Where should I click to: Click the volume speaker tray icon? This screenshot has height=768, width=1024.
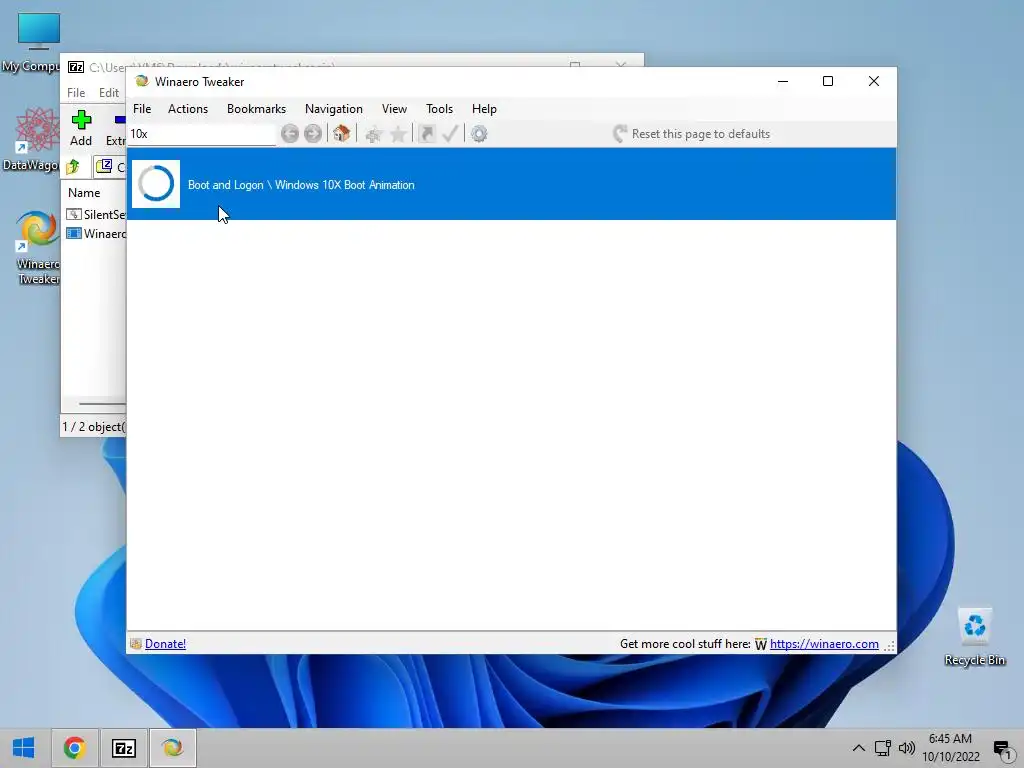(x=907, y=748)
